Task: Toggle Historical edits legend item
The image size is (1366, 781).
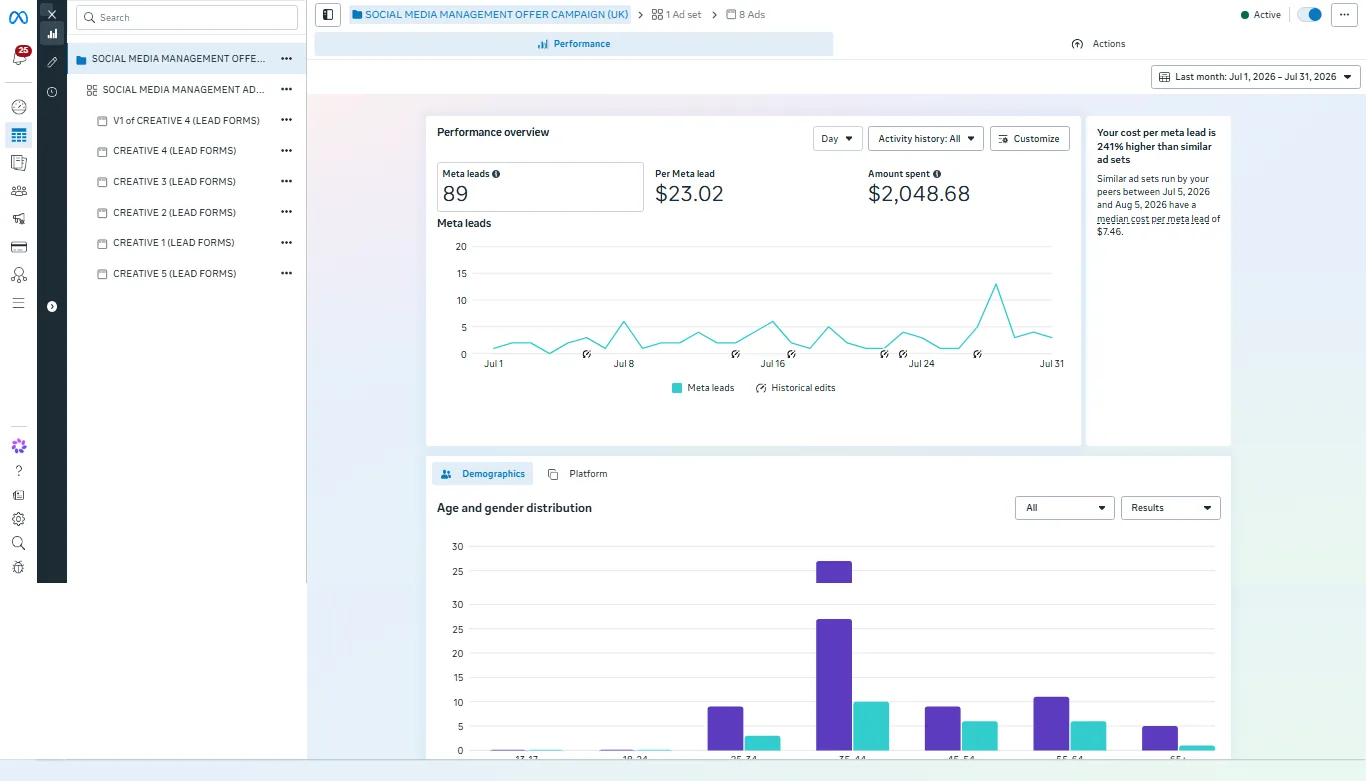Action: click(x=795, y=388)
